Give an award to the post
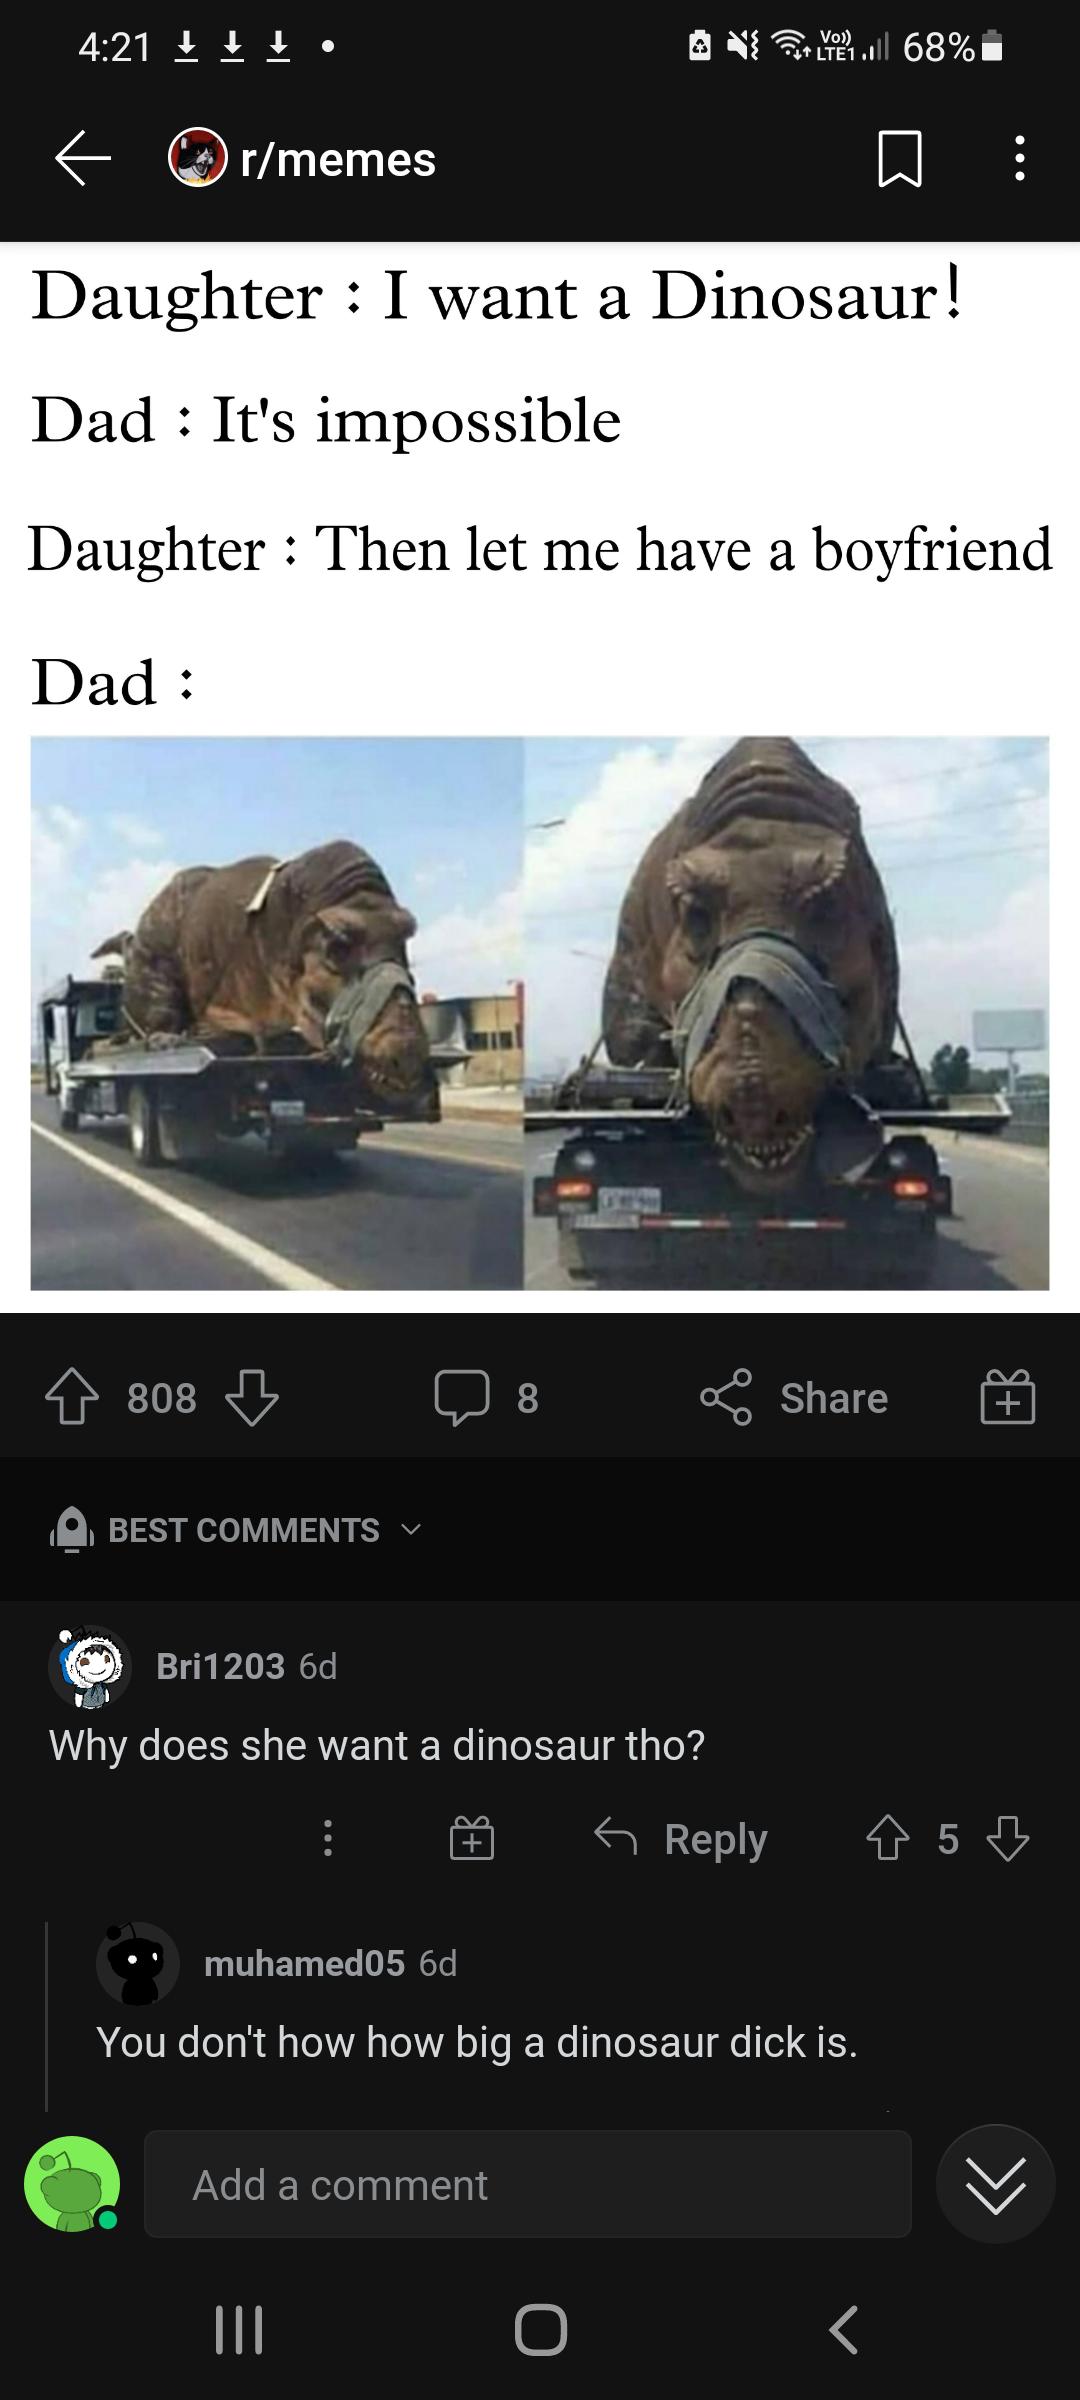The width and height of the screenshot is (1080, 2400). (x=1008, y=1397)
